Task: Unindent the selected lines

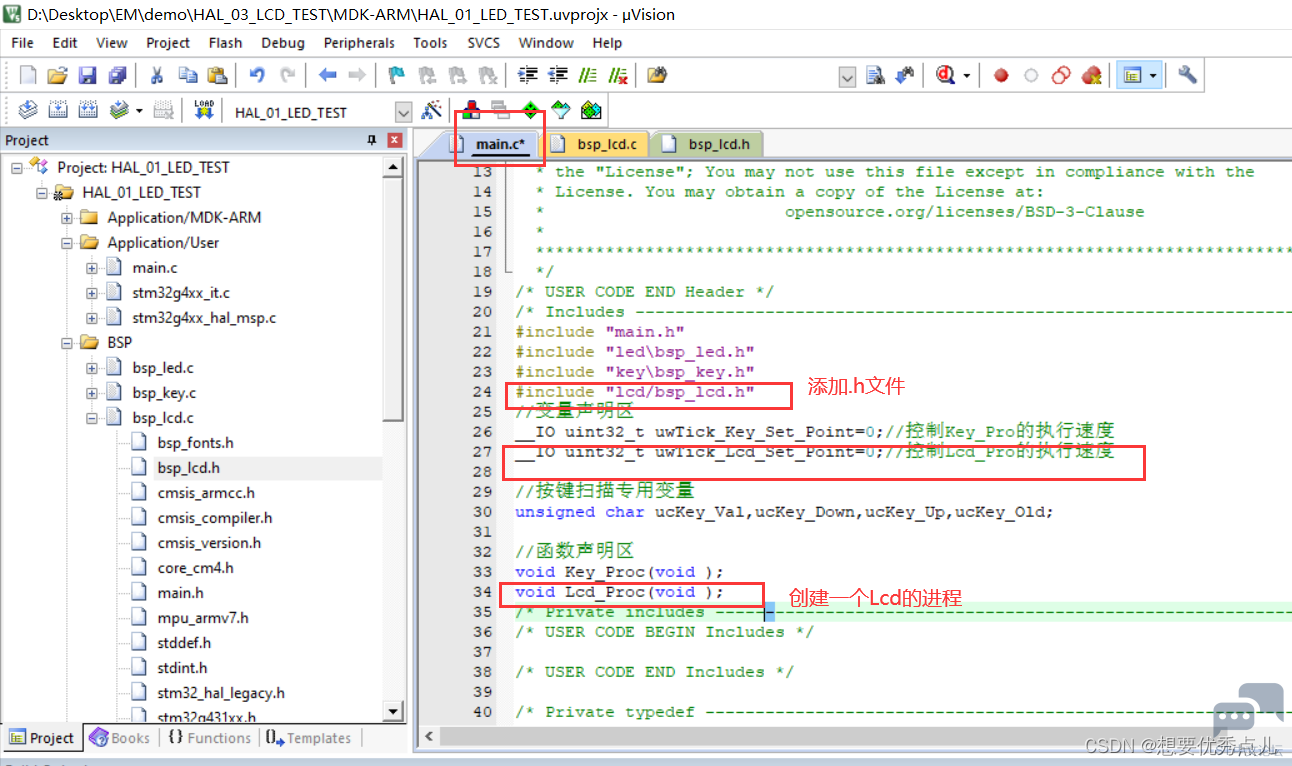Action: tap(558, 75)
